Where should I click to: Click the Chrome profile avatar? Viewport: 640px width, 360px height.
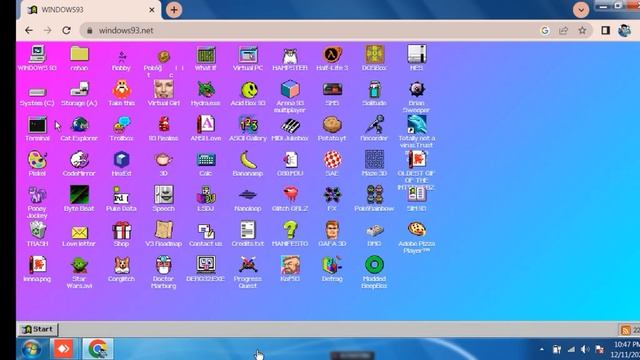pyautogui.click(x=624, y=30)
